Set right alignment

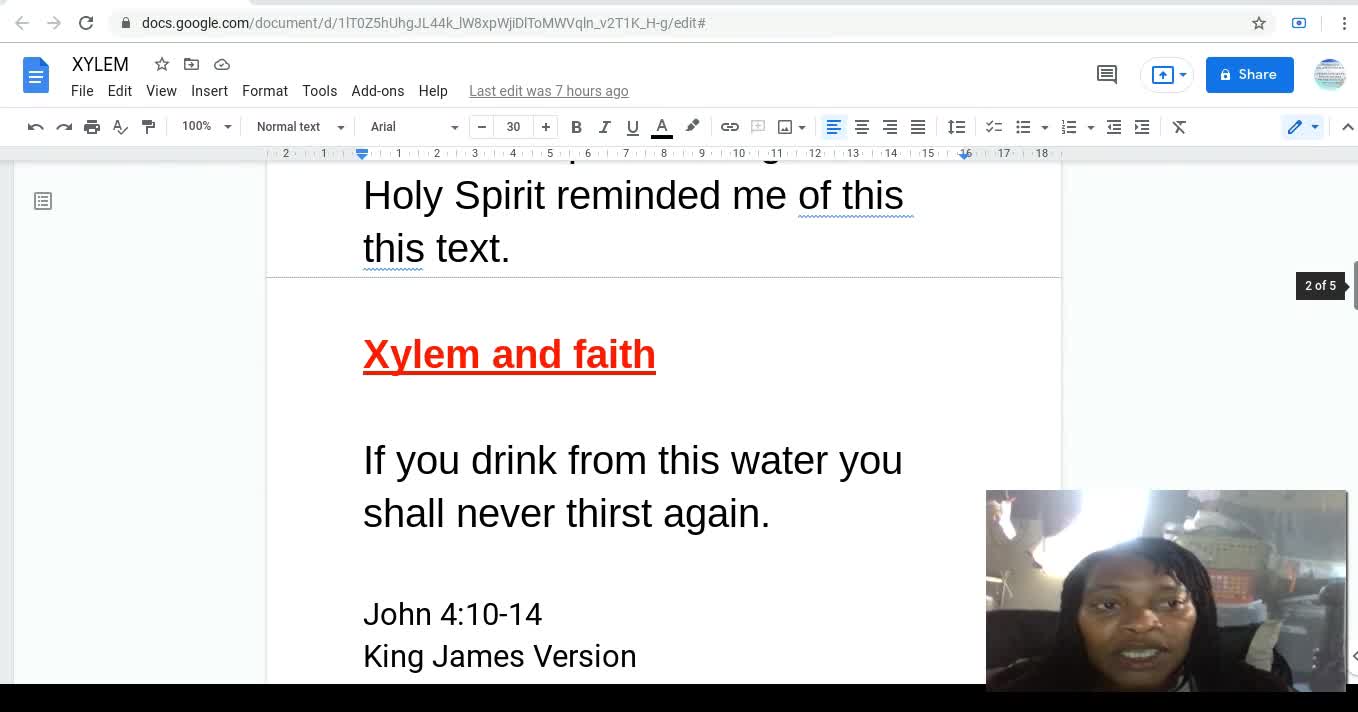point(890,127)
